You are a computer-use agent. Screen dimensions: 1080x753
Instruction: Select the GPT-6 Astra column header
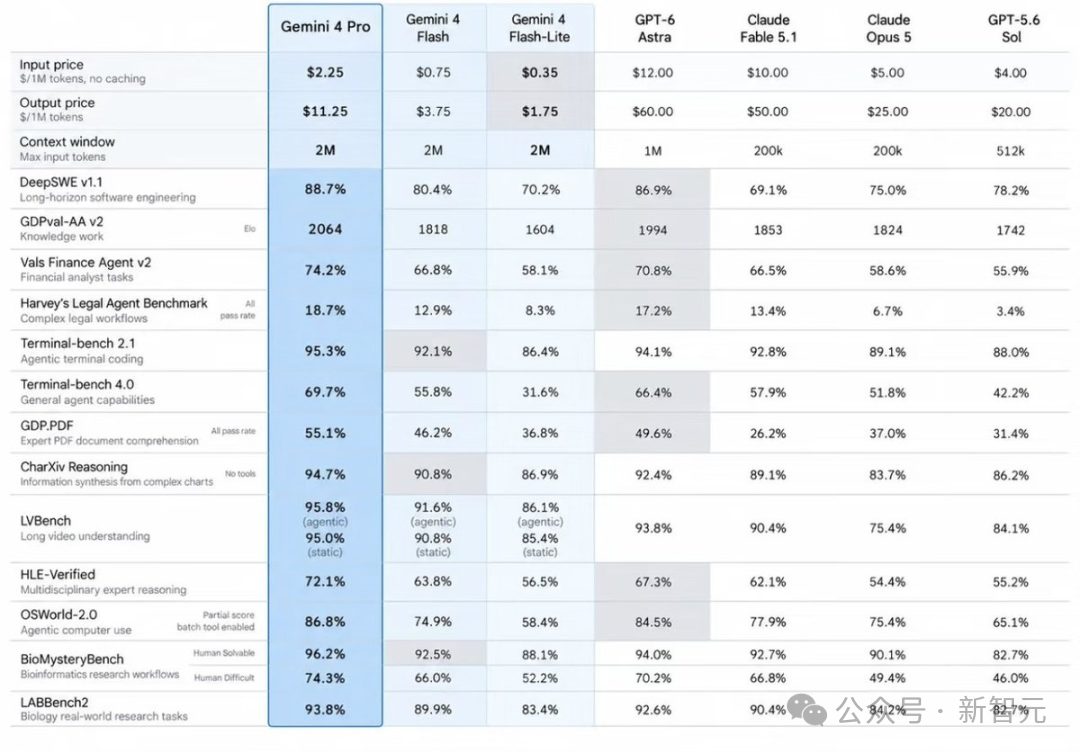click(x=654, y=28)
